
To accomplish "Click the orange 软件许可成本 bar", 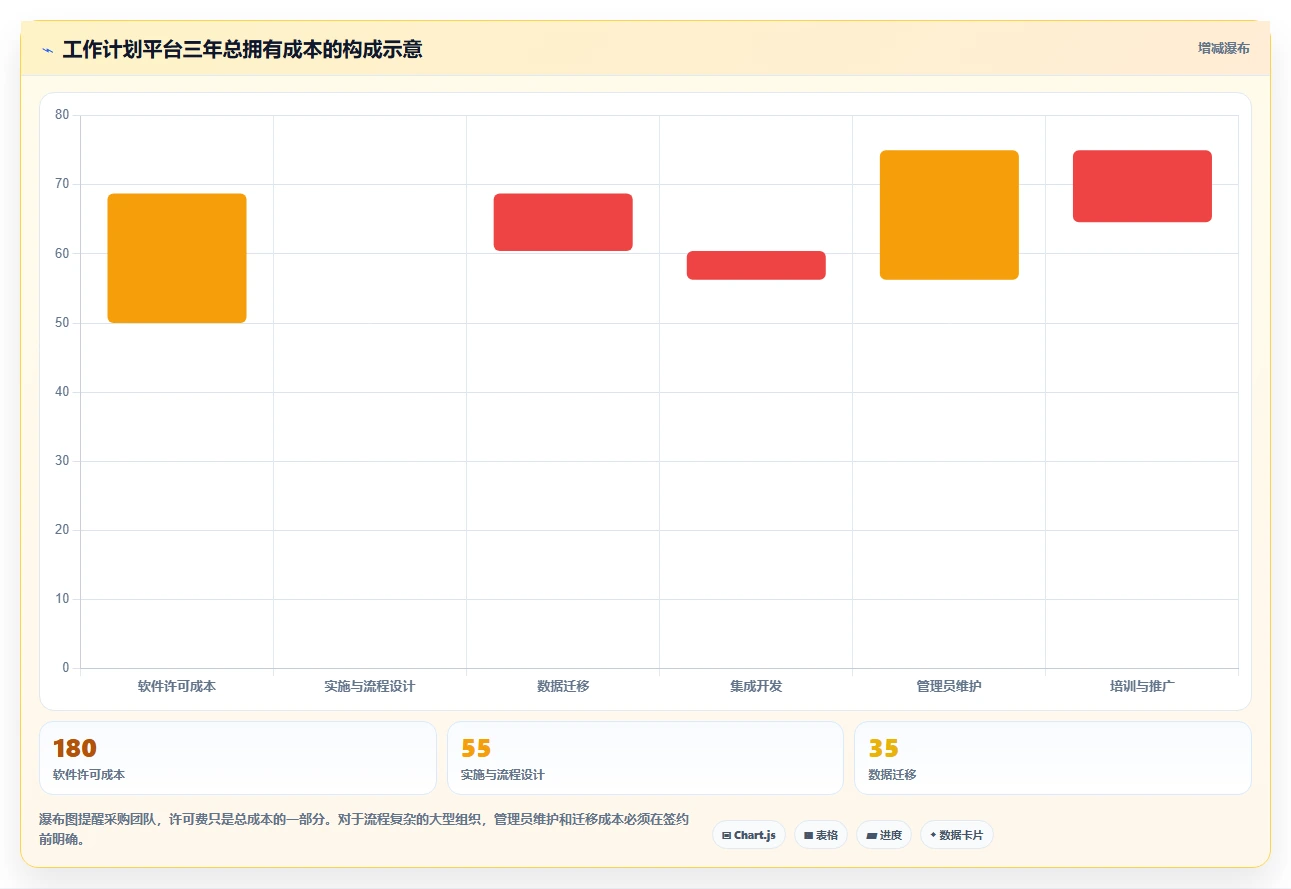I will [177, 258].
